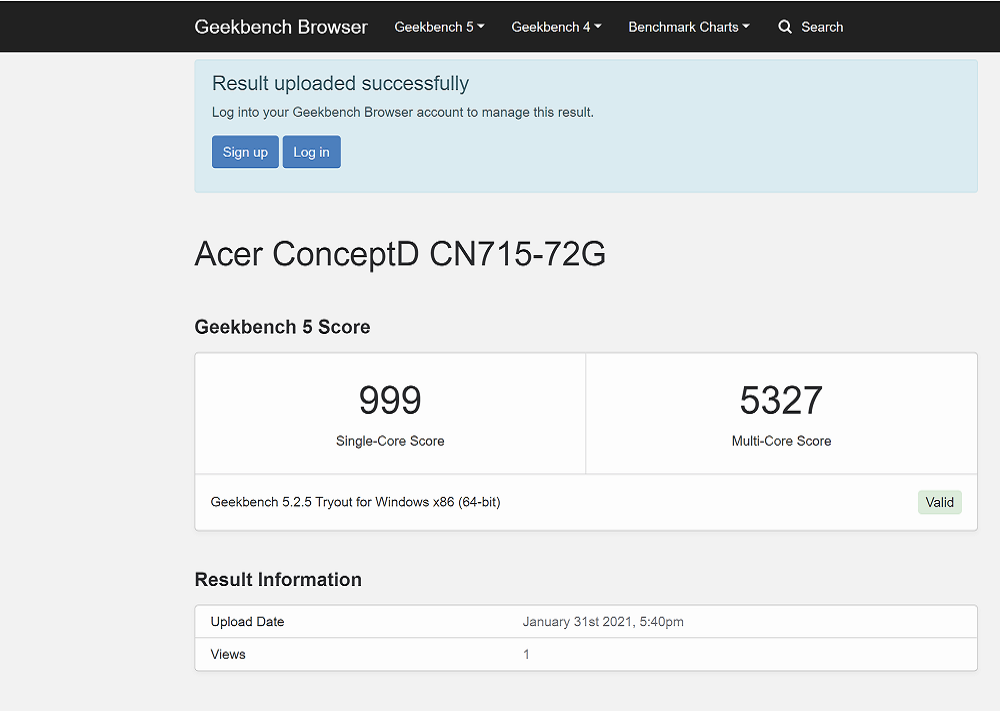Viewport: 1000px width, 711px height.
Task: Click the Sign up button
Action: (x=245, y=152)
